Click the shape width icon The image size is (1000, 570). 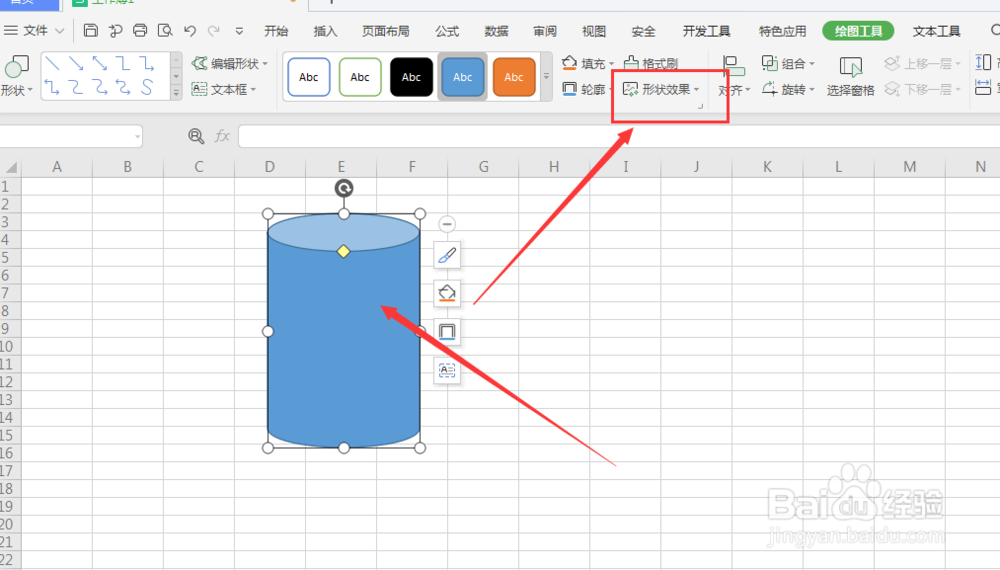point(983,87)
